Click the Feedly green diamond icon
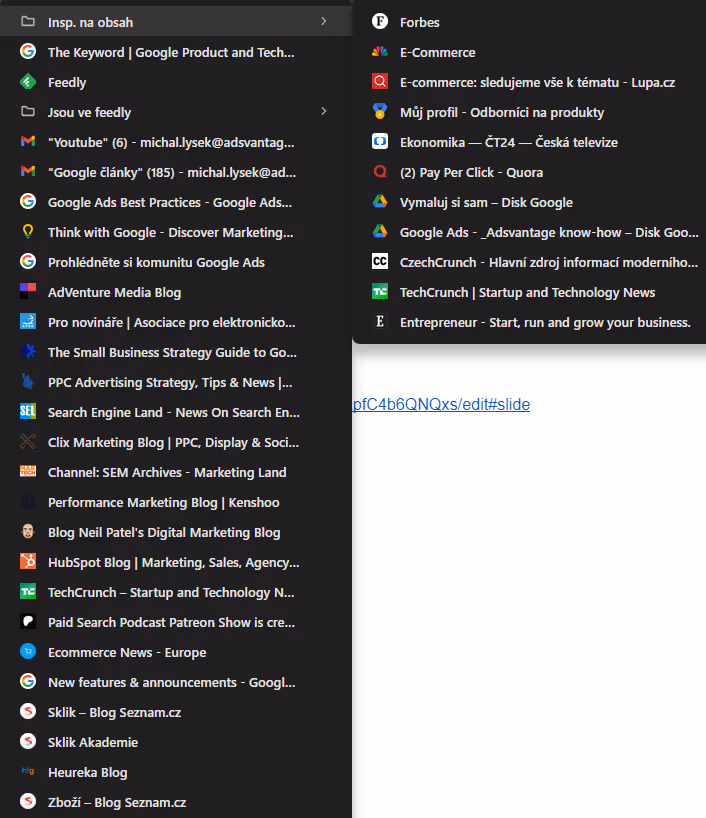Screen dimensions: 706x818 [x=28, y=82]
